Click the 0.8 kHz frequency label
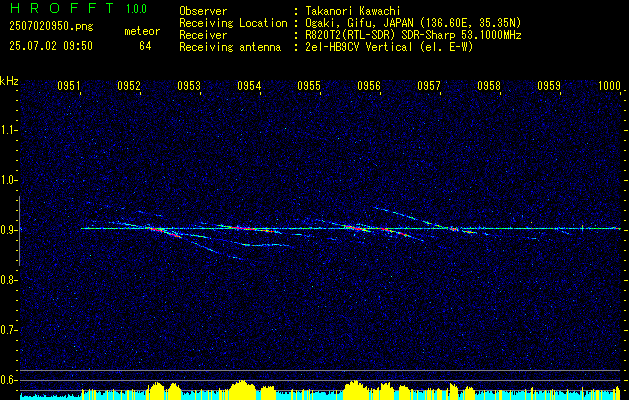 pos(9,280)
